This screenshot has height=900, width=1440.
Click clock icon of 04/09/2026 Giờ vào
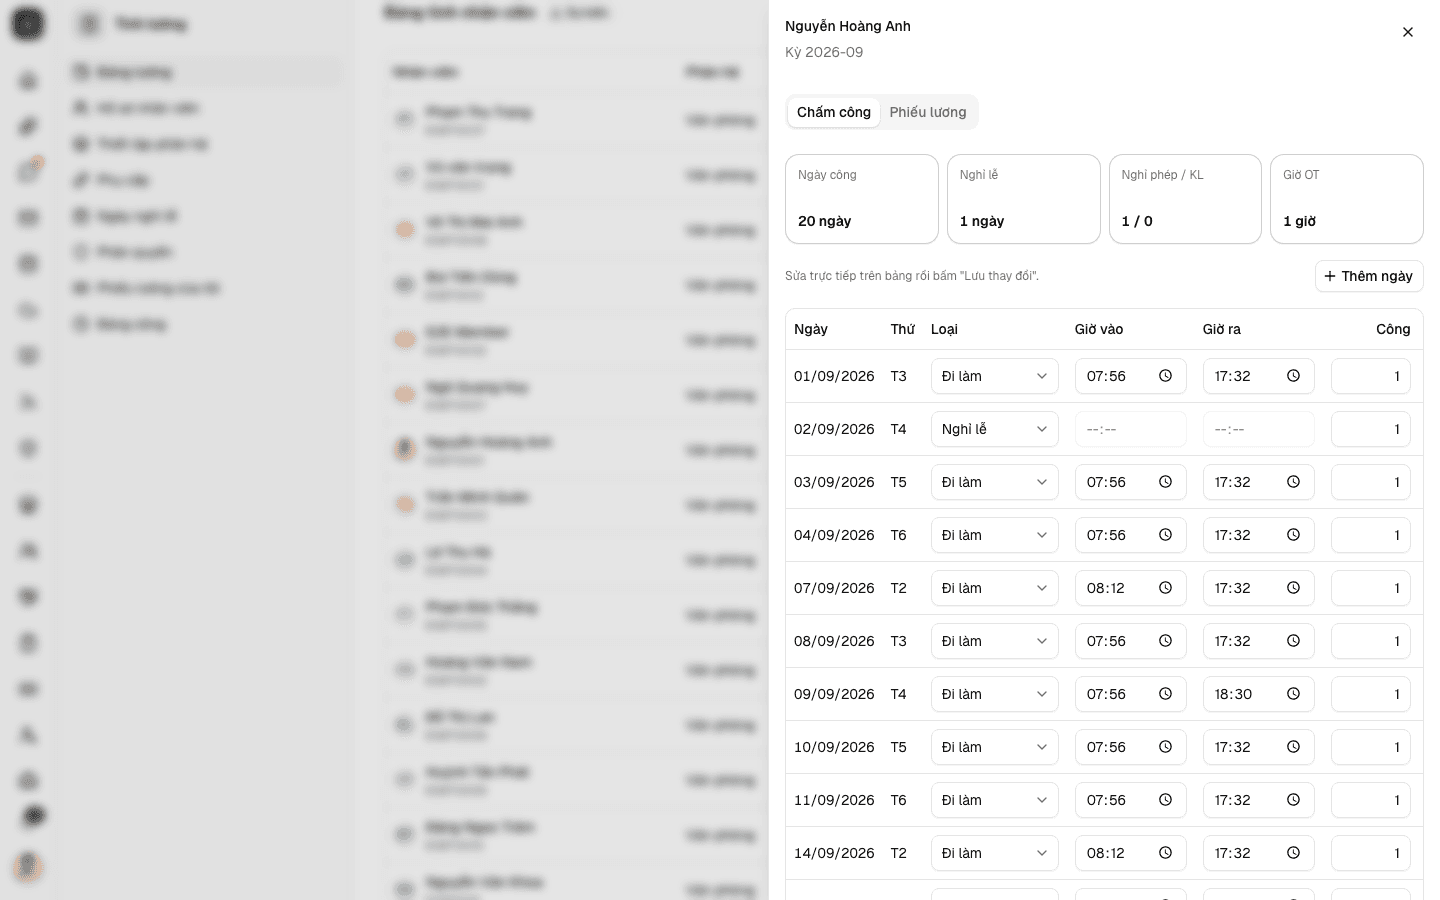point(1165,535)
